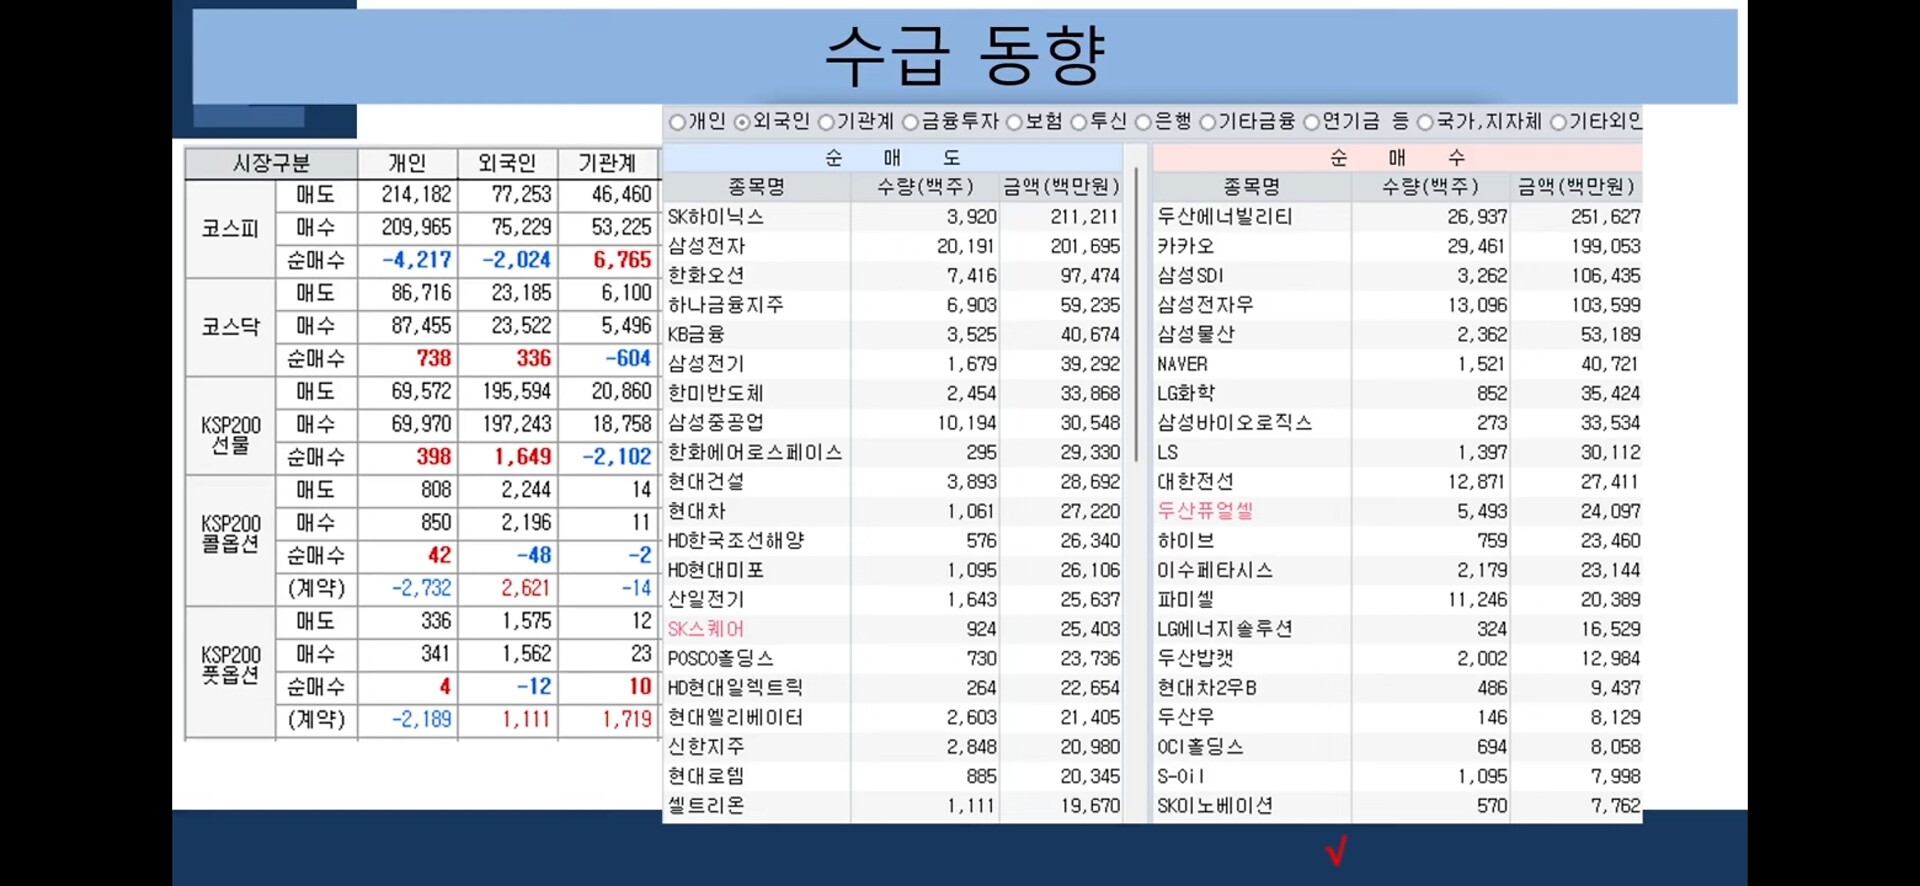Click POSCO홀딩스 in the 순매도 list

(721, 659)
